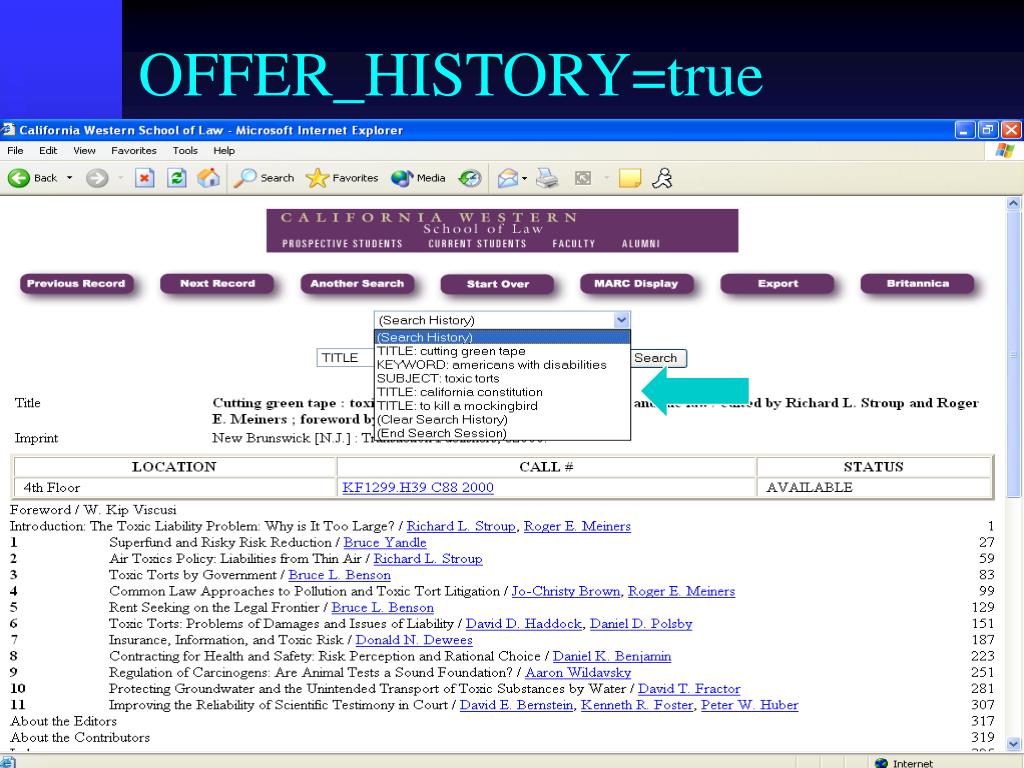This screenshot has width=1024, height=768.
Task: Select 'TITLE: california constitution' history entry
Action: pyautogui.click(x=502, y=392)
